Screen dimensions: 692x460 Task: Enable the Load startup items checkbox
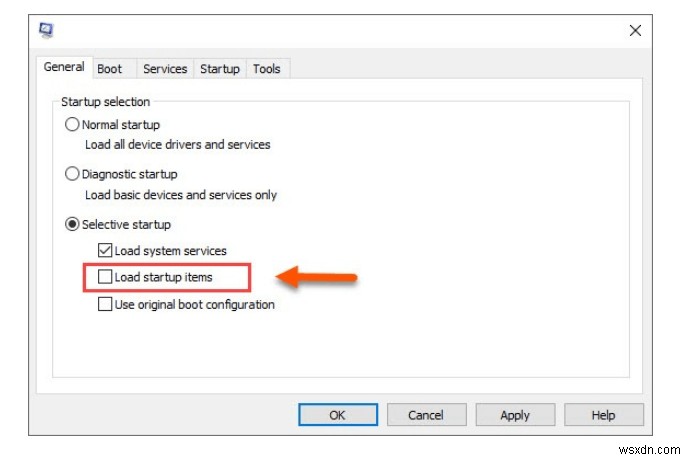105,277
